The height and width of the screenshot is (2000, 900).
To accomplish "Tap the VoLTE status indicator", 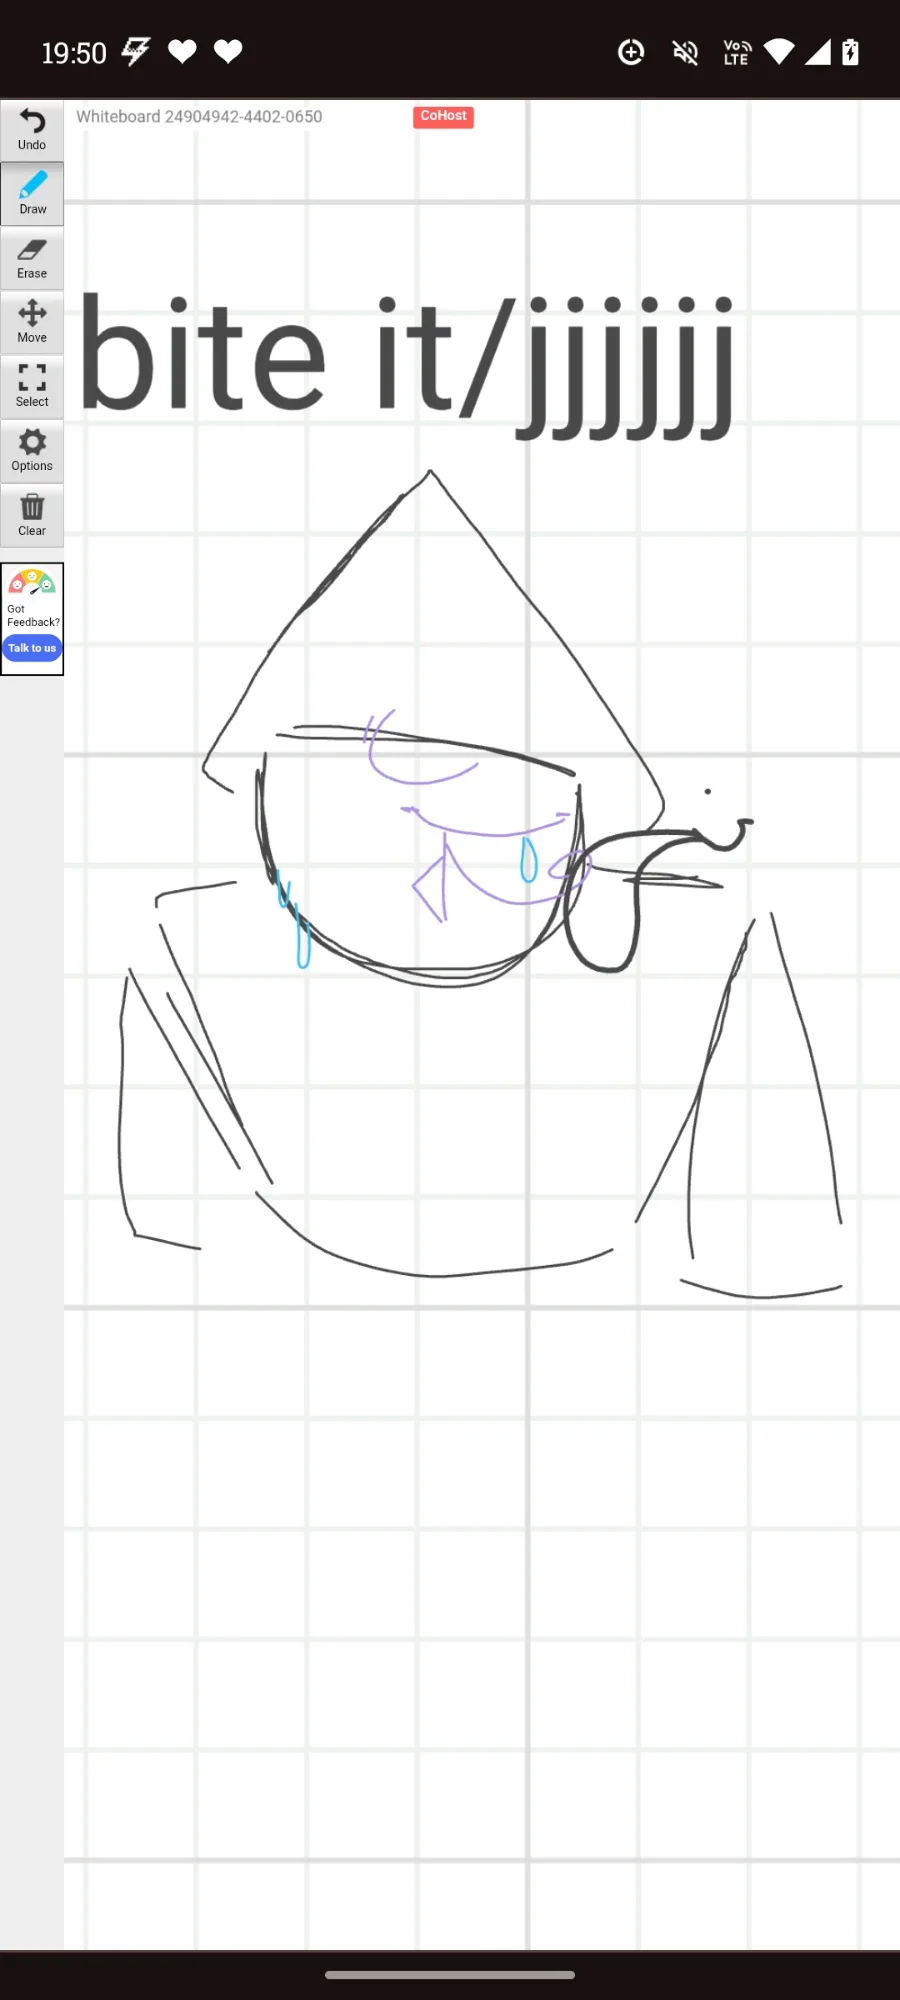I will tap(737, 52).
